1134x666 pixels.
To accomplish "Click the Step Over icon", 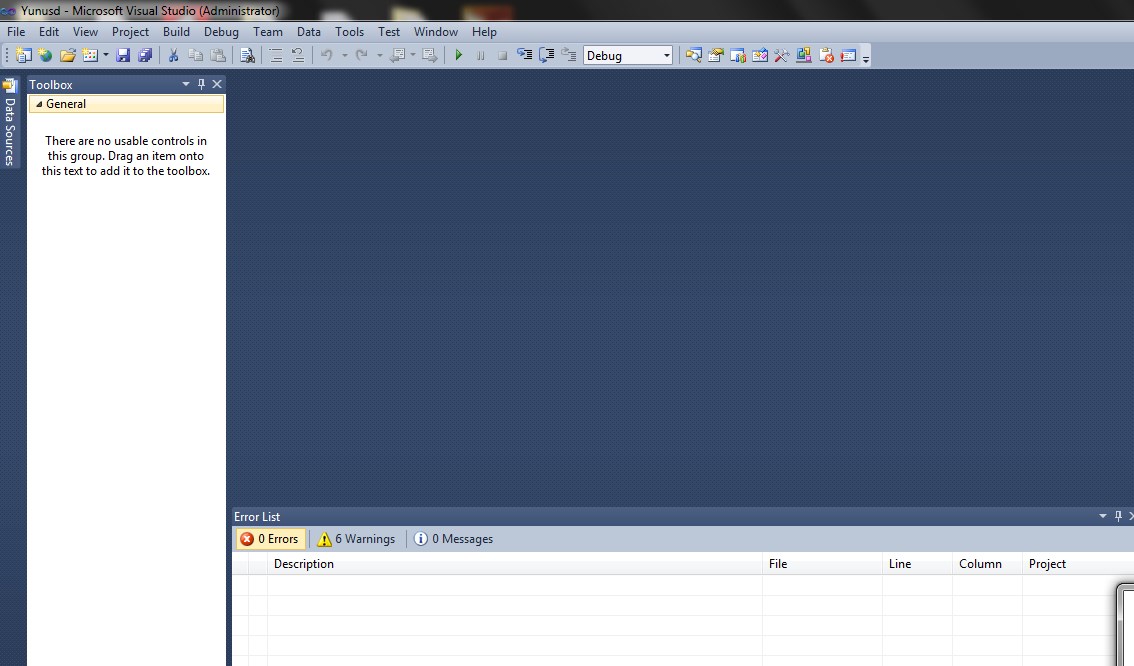I will 547,56.
